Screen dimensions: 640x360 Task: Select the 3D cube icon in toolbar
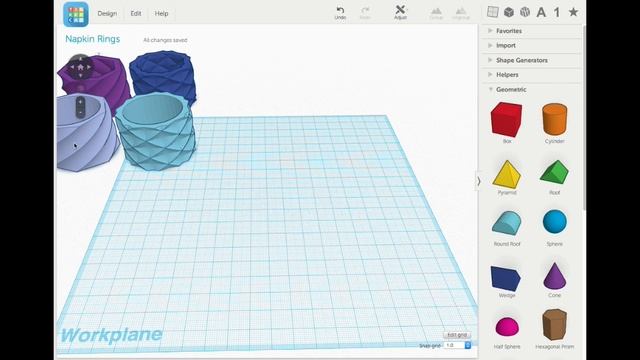click(x=509, y=12)
